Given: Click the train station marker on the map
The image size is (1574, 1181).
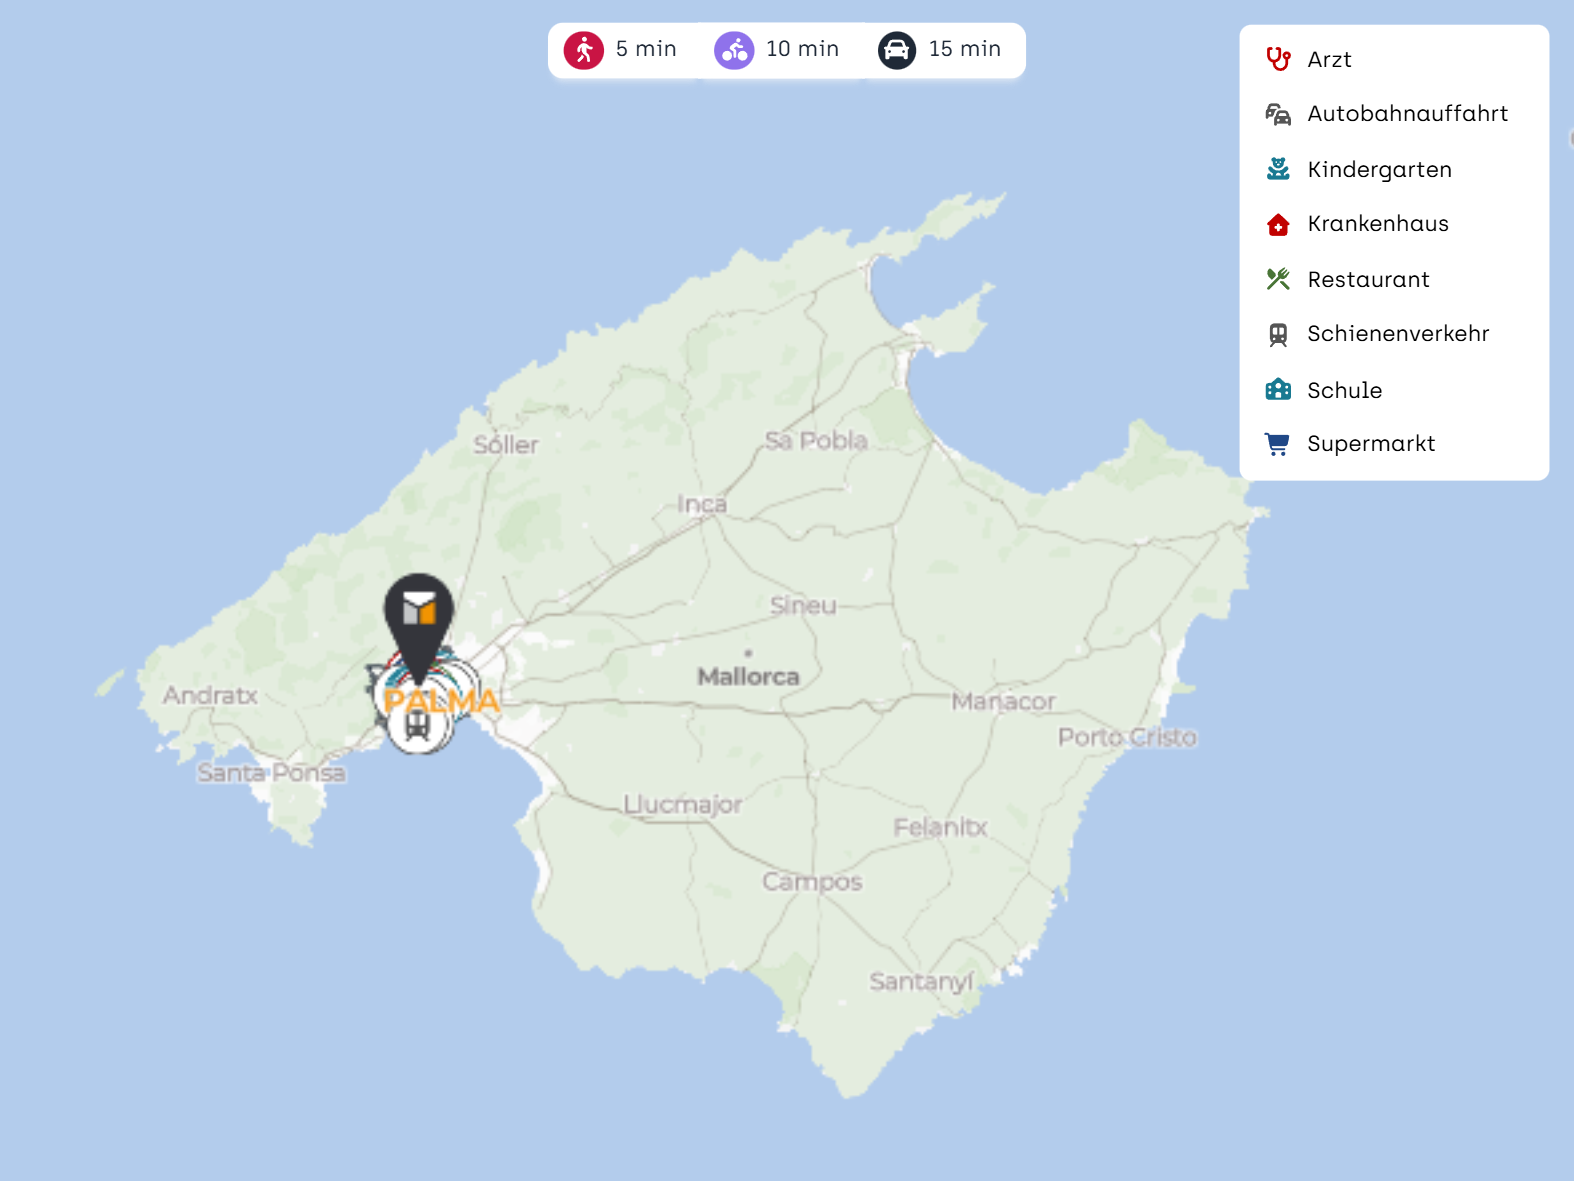Looking at the screenshot, I should [418, 725].
